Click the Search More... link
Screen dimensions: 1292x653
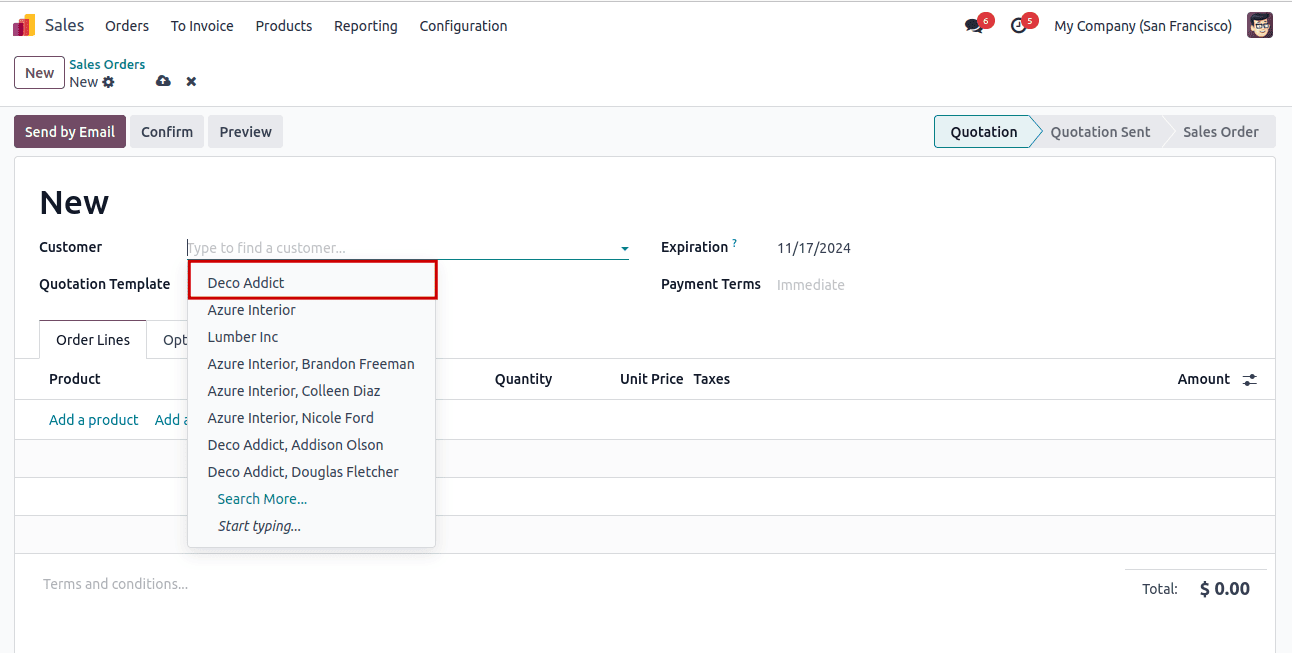coord(262,499)
